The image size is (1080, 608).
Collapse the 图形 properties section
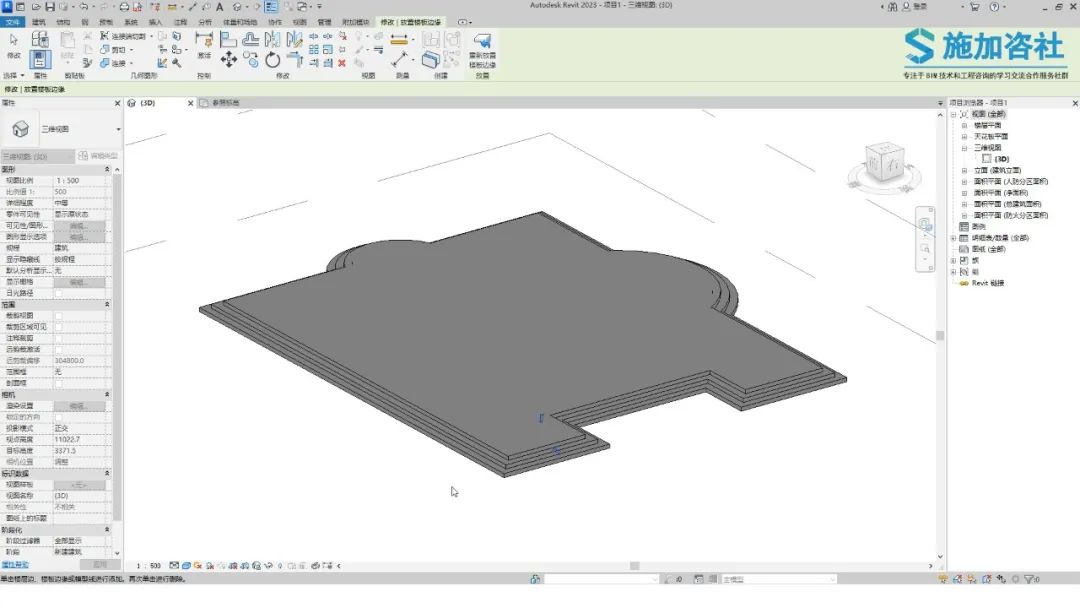107,169
